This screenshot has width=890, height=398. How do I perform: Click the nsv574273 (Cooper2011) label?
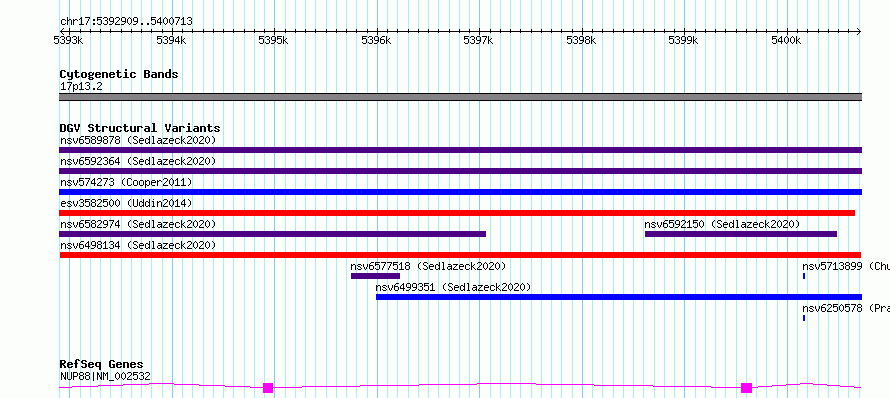click(126, 182)
